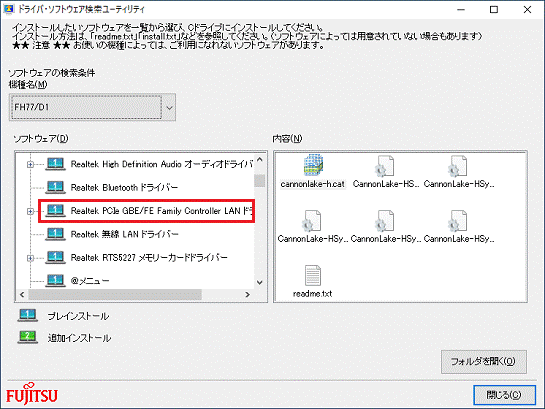
Task: Open the cannonlake-h.cat file icon
Action: pyautogui.click(x=313, y=165)
